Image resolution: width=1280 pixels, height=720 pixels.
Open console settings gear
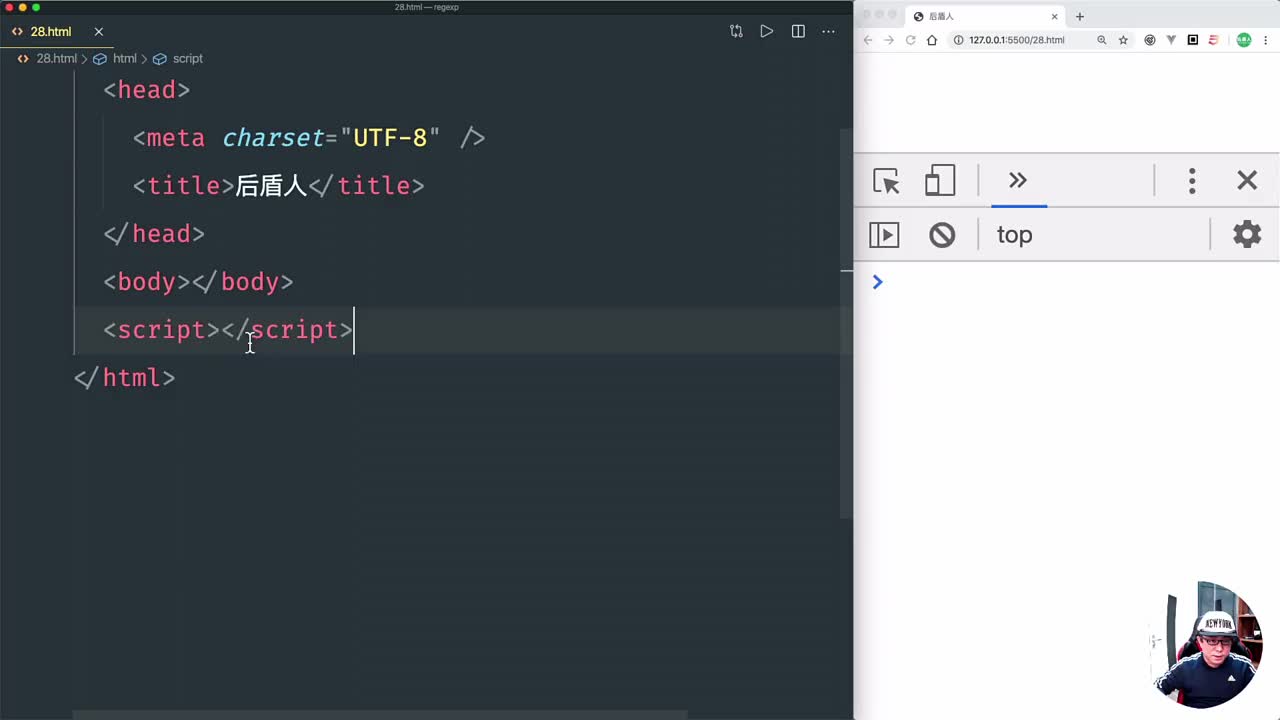tap(1247, 235)
